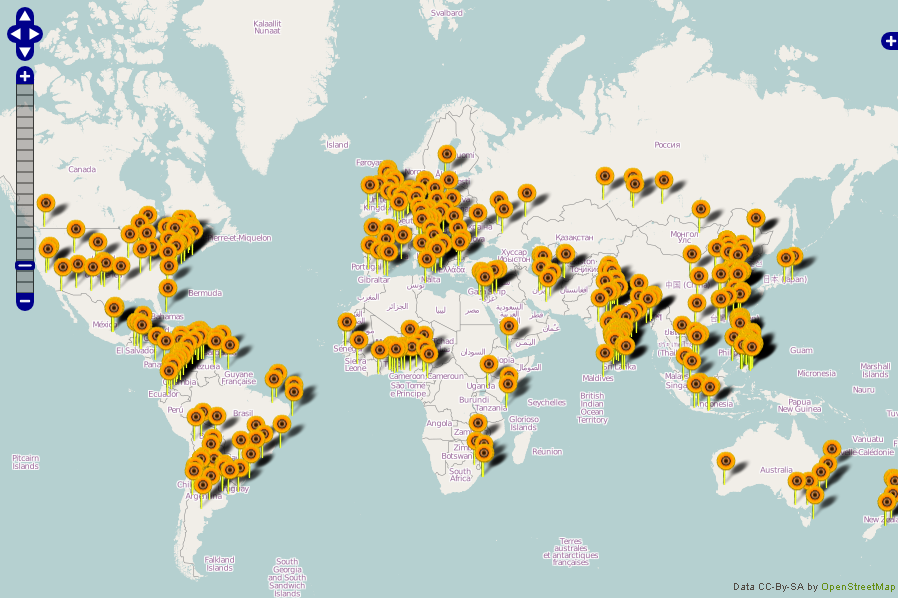Expand the layer switcher plus button

click(889, 41)
